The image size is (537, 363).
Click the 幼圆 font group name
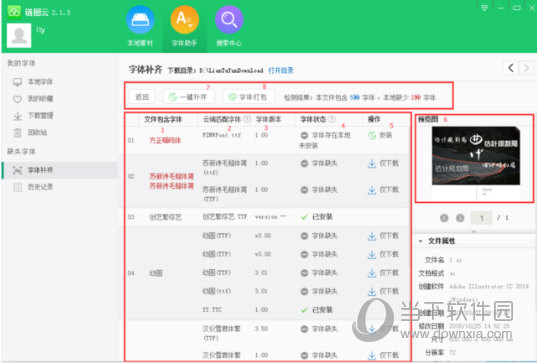coord(156,273)
